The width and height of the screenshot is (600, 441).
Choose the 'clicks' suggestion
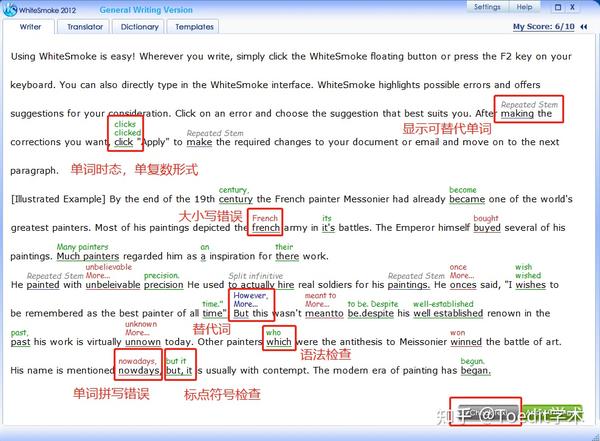click(125, 124)
